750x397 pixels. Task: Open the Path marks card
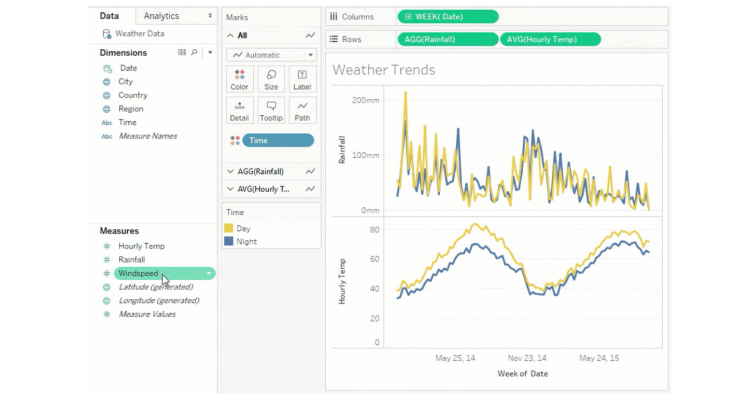coord(302,110)
